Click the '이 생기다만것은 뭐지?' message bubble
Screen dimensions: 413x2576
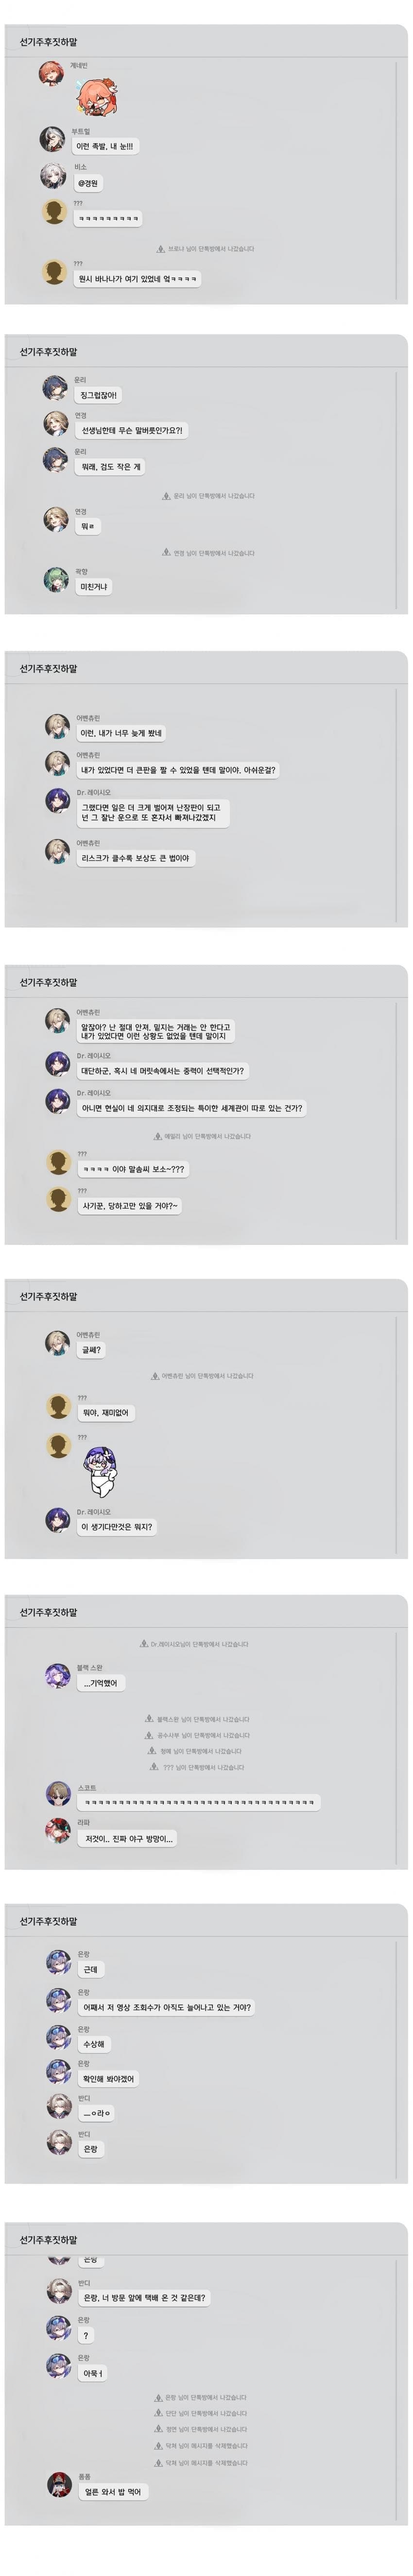coord(117,1526)
